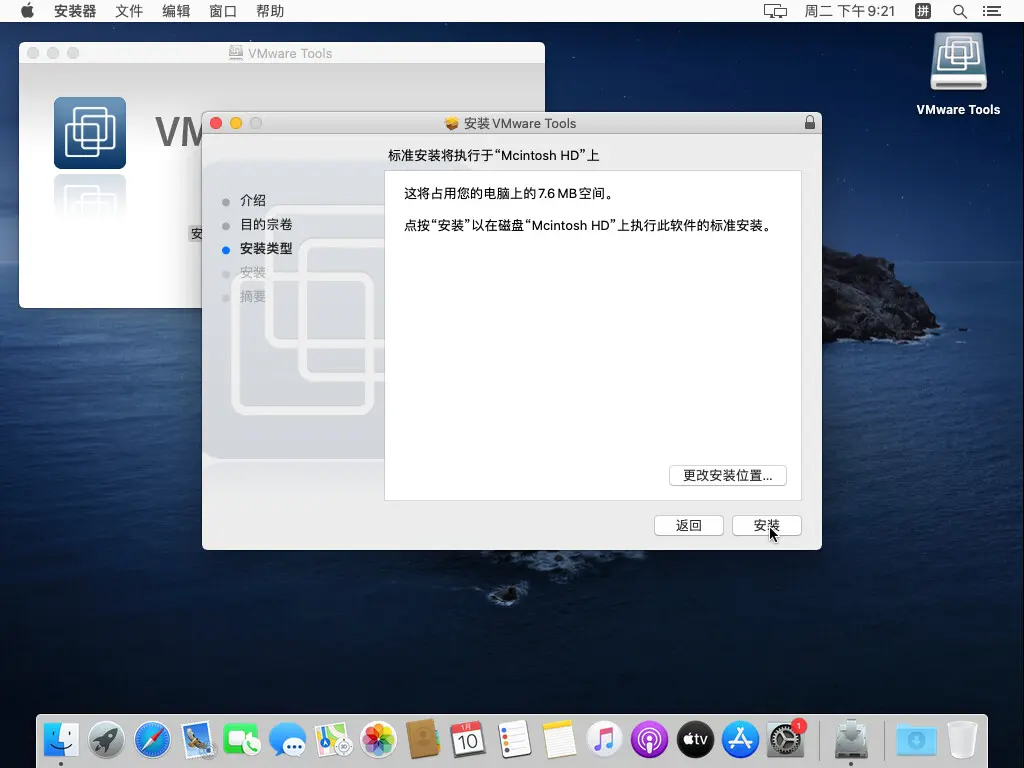Click the 摘要 step in sidebar
This screenshot has width=1024, height=768.
(253, 297)
